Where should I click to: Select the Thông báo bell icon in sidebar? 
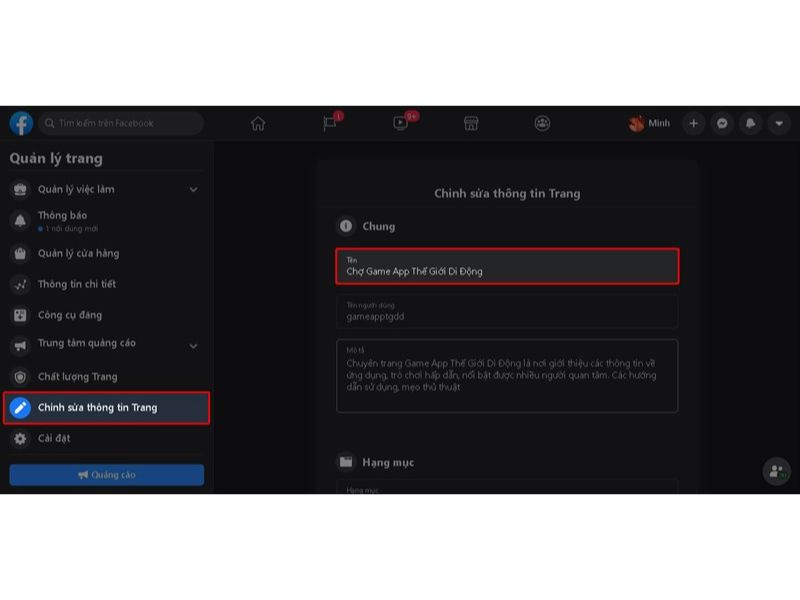pos(21,218)
